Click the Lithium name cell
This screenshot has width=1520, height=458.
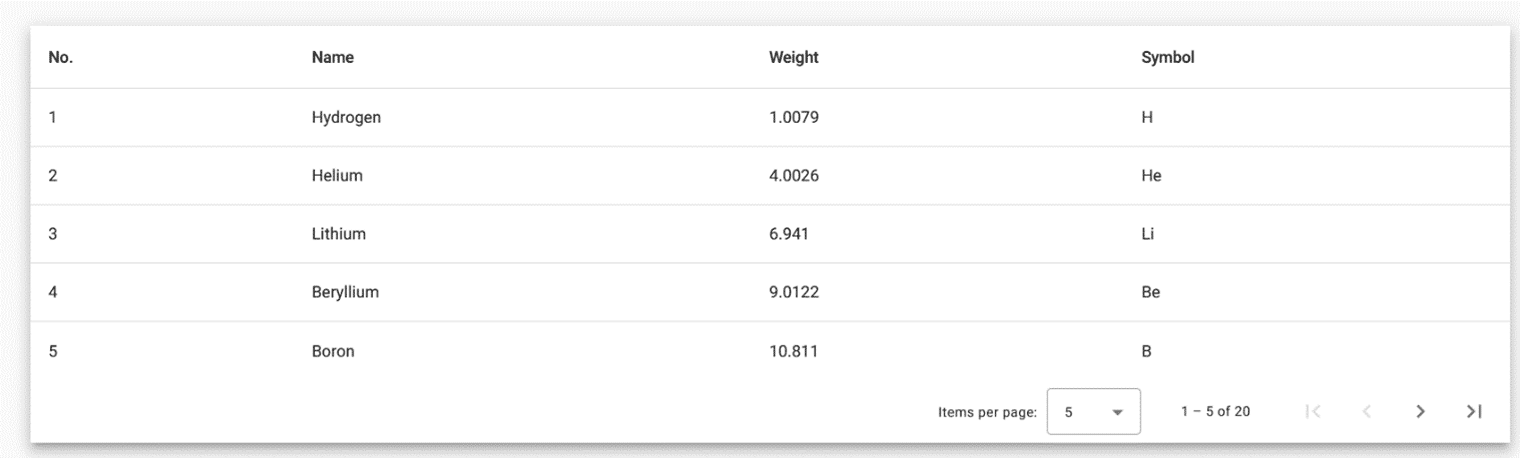339,234
